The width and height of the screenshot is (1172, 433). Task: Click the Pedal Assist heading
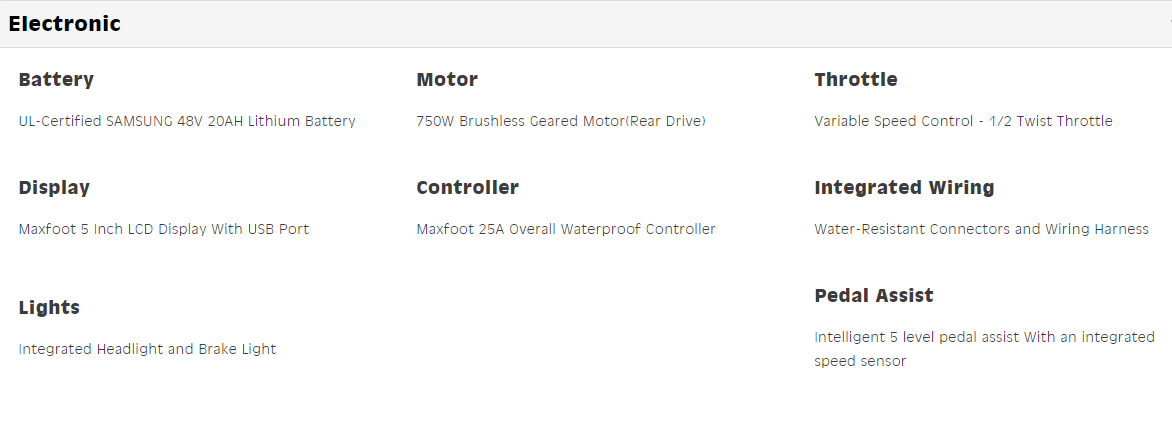tap(874, 296)
